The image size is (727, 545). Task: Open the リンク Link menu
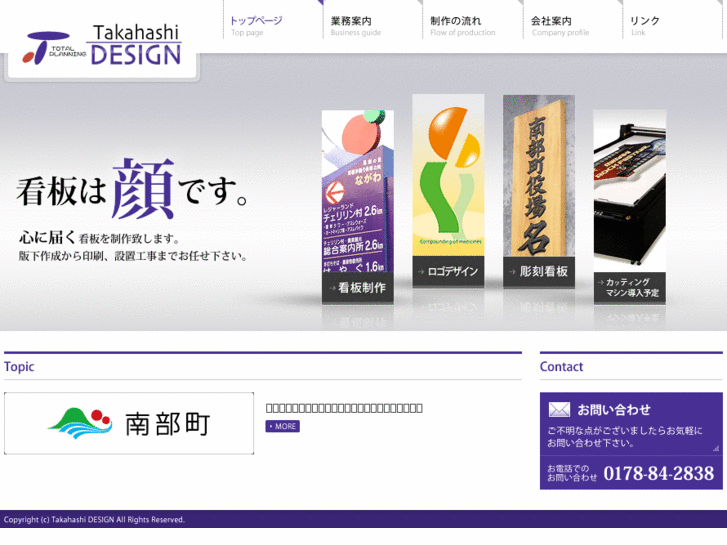(644, 26)
